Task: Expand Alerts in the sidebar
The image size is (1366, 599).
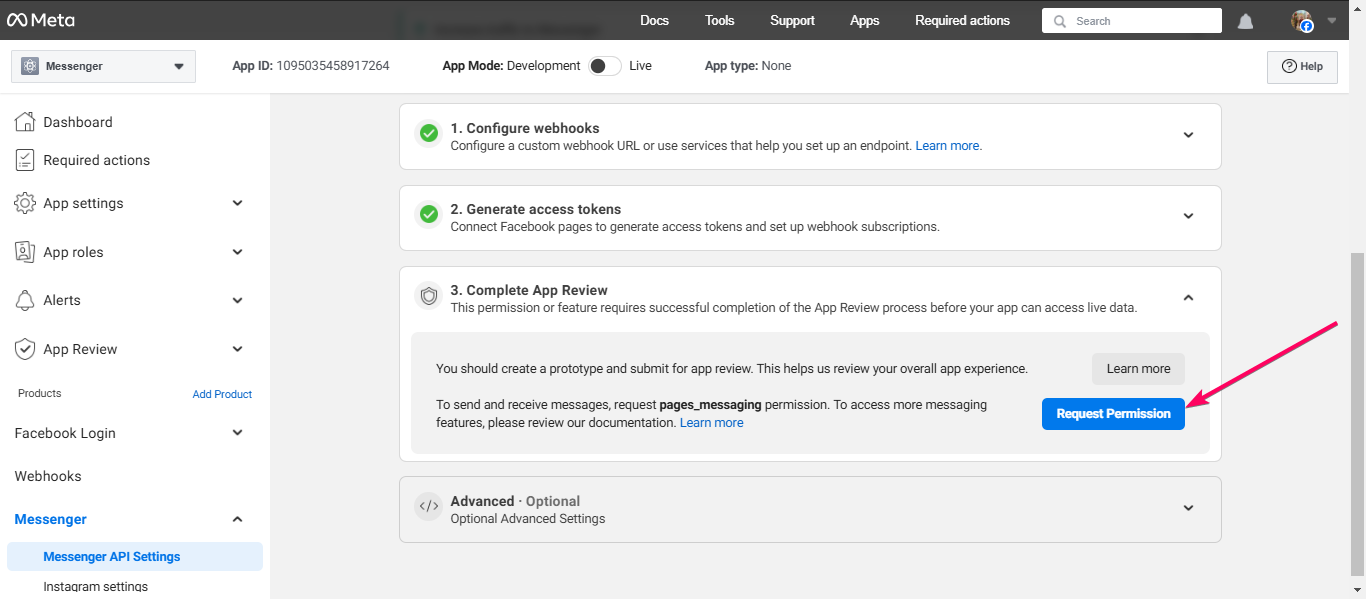Action: (238, 300)
